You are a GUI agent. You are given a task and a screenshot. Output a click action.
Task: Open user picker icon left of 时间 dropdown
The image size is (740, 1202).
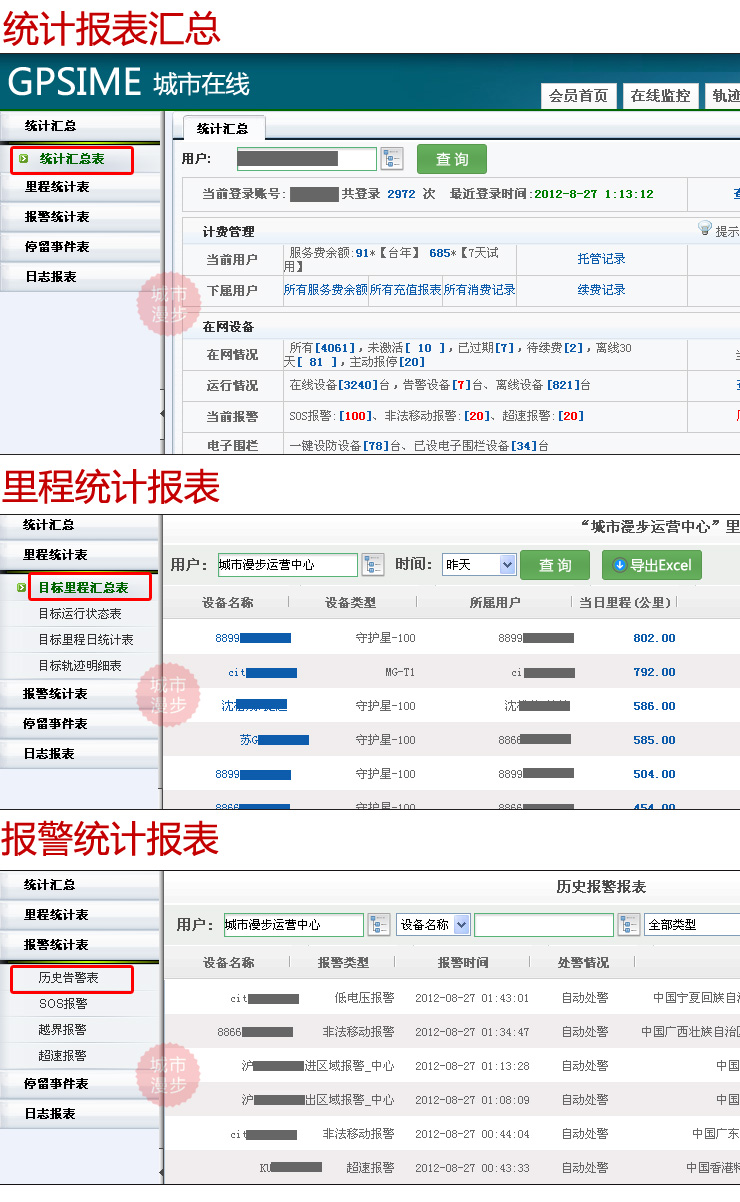point(373,565)
